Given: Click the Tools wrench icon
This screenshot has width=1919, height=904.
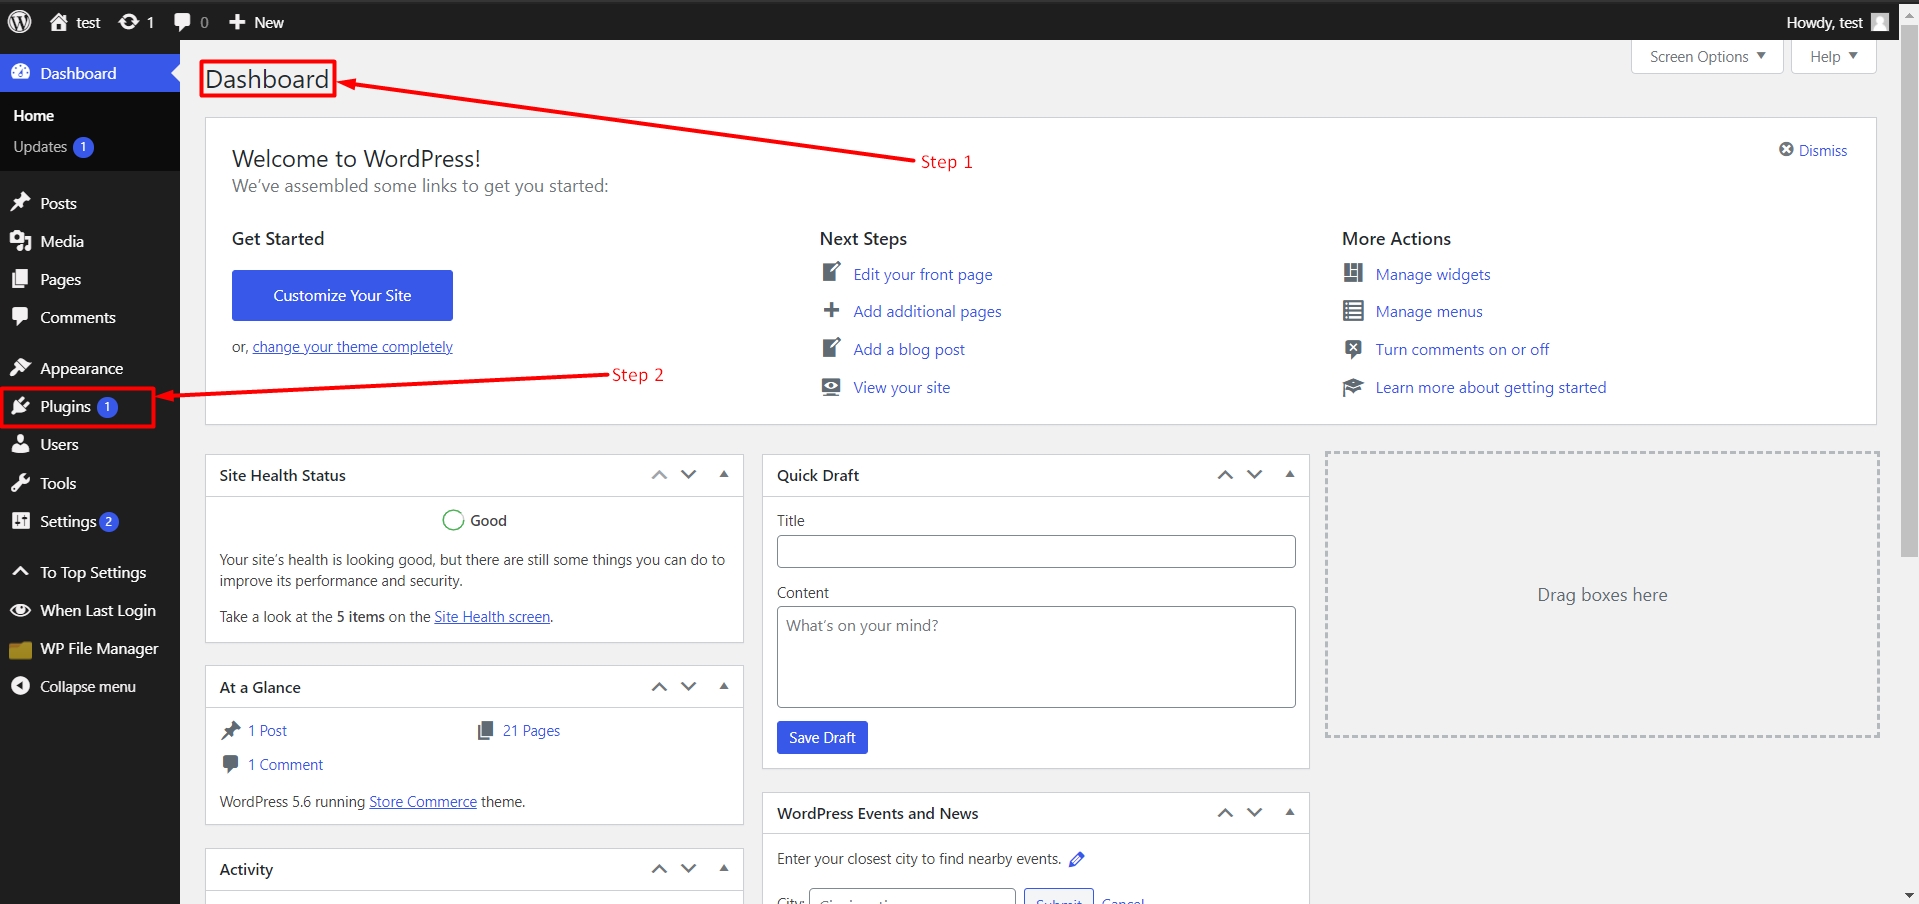Looking at the screenshot, I should click(x=20, y=483).
